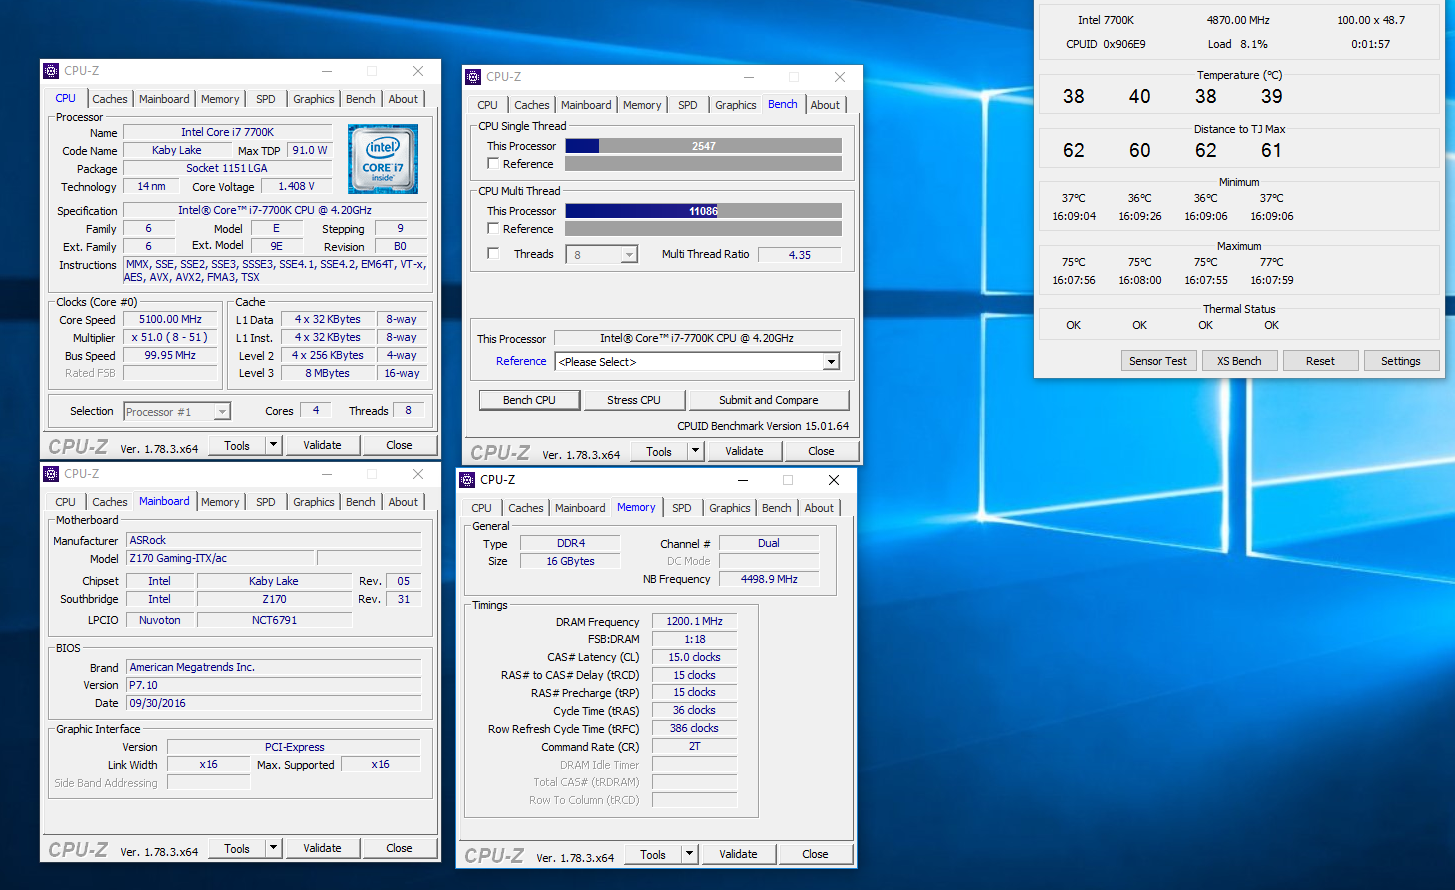Image resolution: width=1455 pixels, height=890 pixels.
Task: Expand Tools dropdown arrow in Memory window
Action: point(690,854)
